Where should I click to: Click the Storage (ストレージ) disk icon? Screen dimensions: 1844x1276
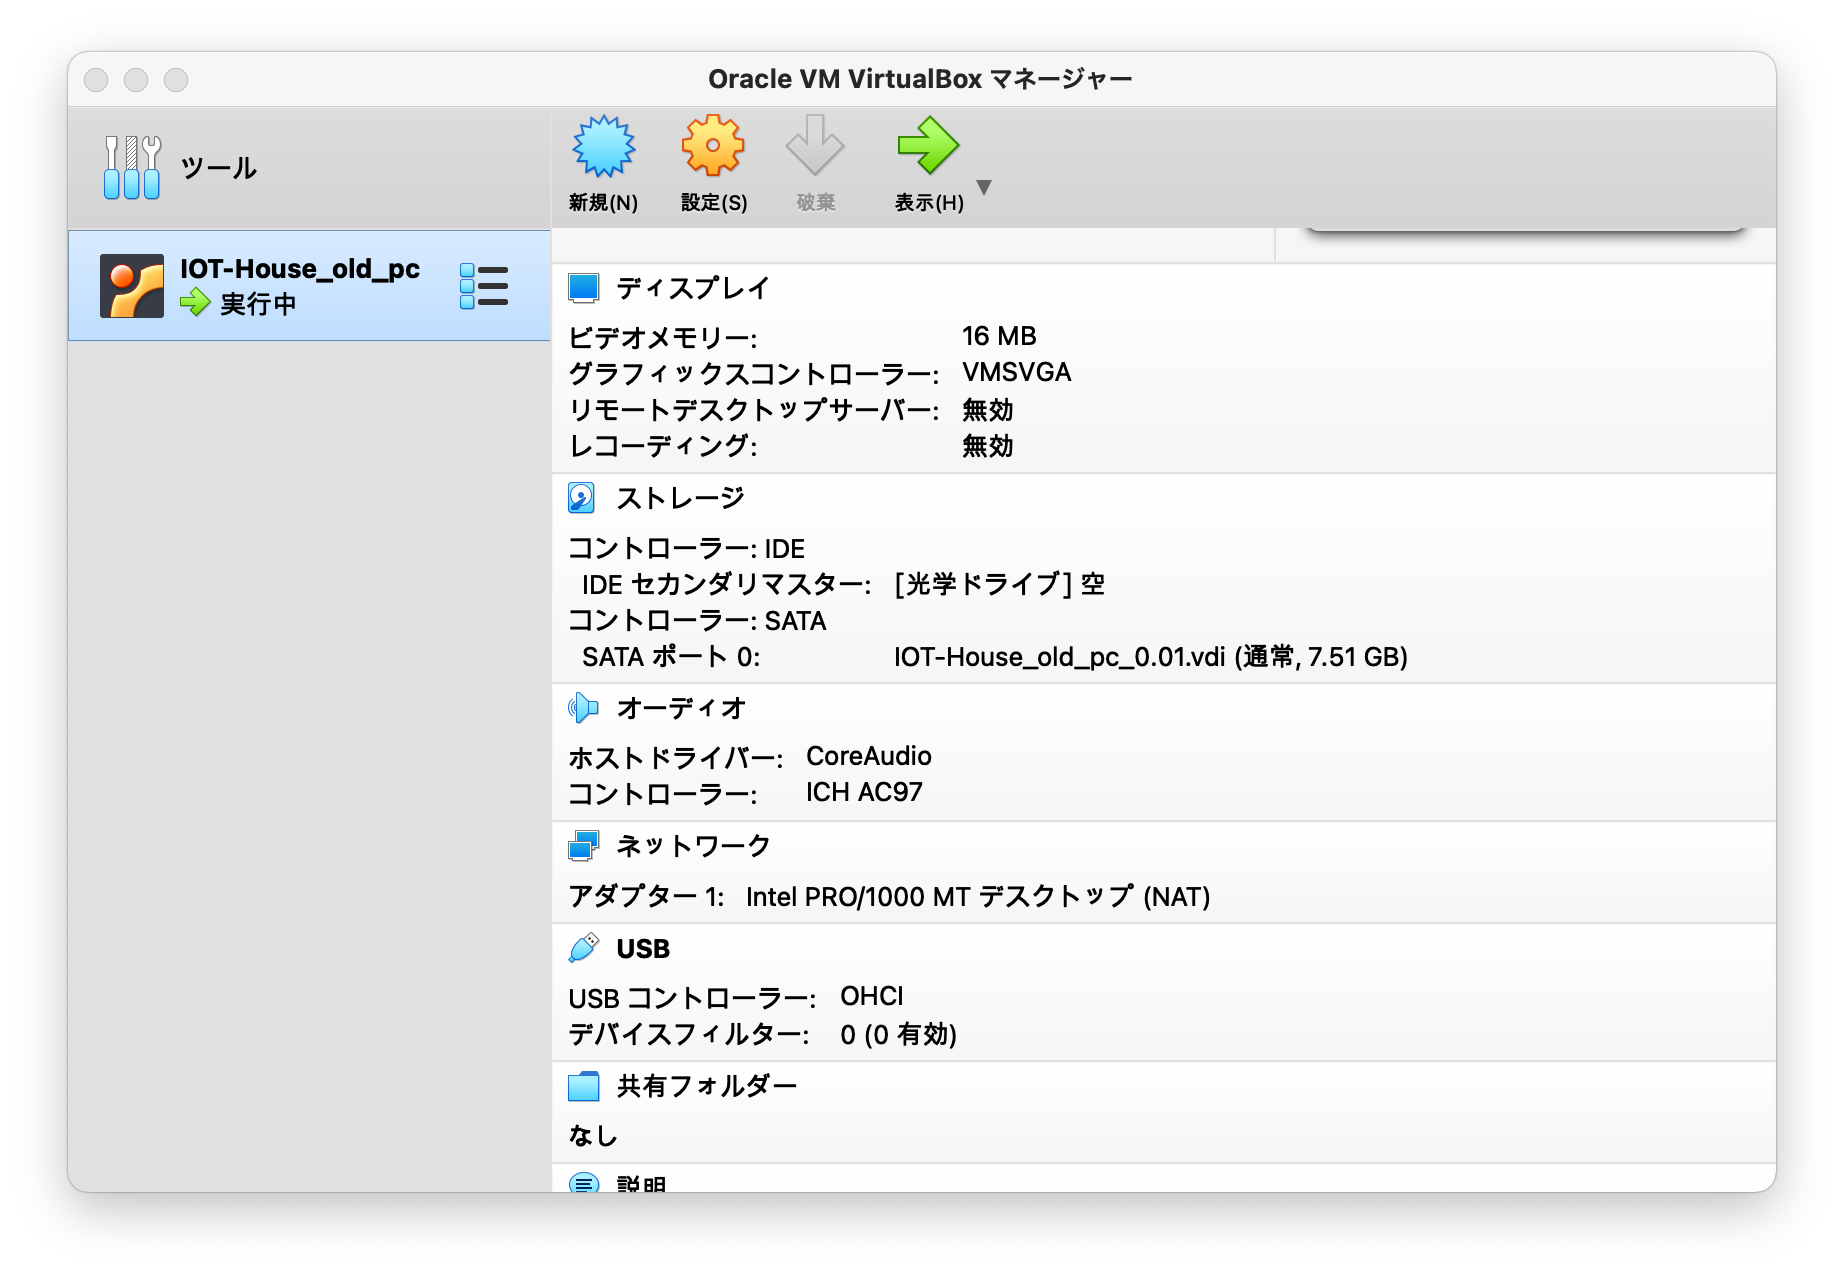[582, 498]
